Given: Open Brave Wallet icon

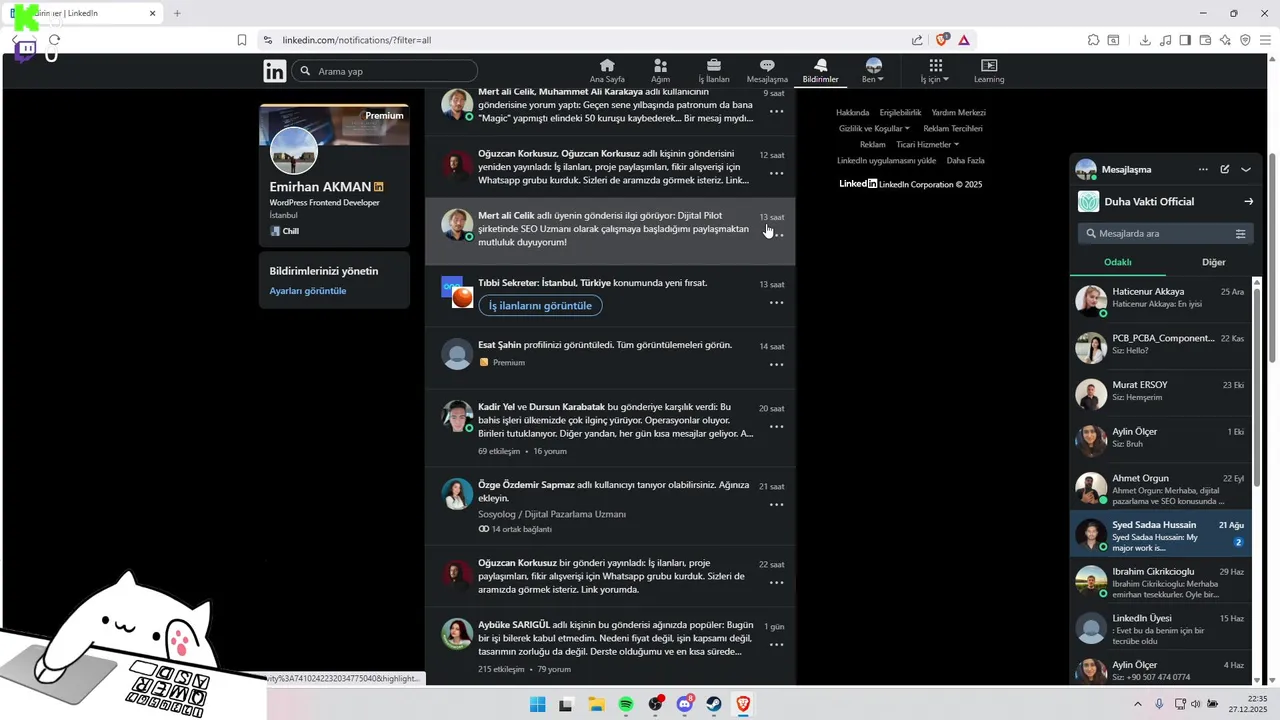Looking at the screenshot, I should click(1205, 40).
